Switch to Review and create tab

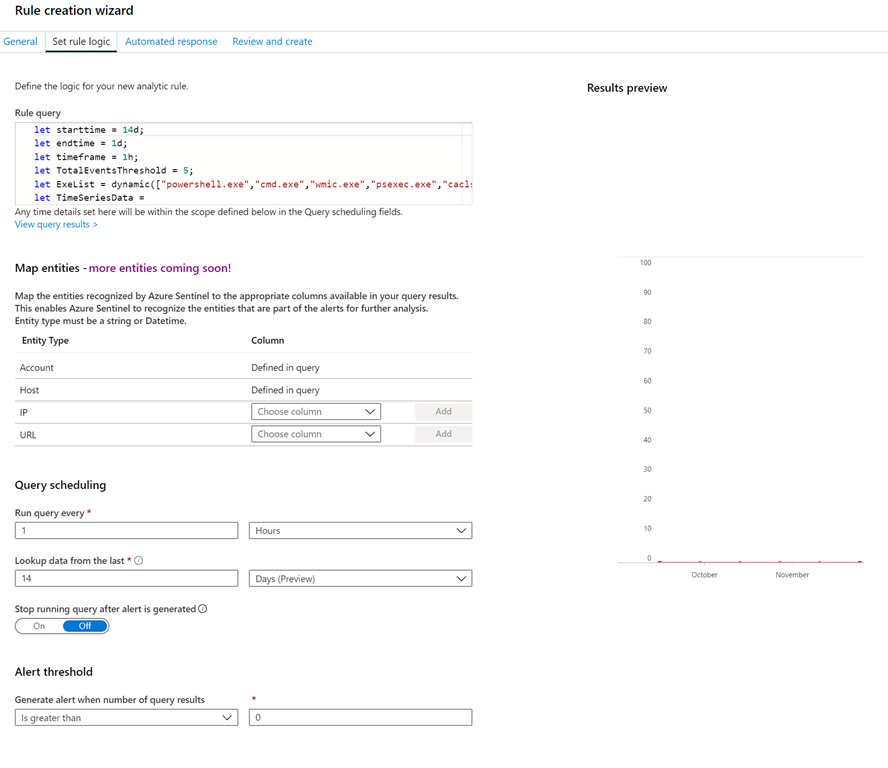point(272,42)
